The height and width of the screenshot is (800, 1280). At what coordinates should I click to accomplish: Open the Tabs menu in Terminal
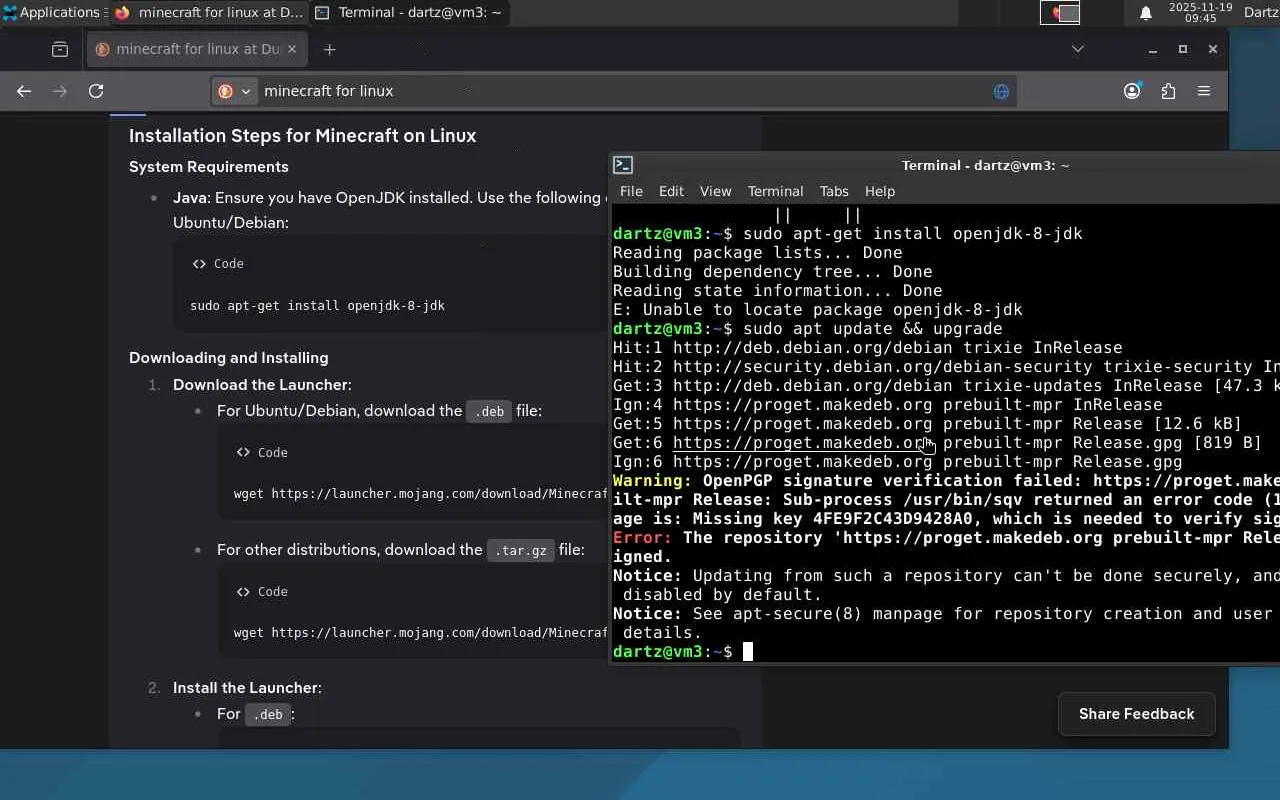[834, 191]
